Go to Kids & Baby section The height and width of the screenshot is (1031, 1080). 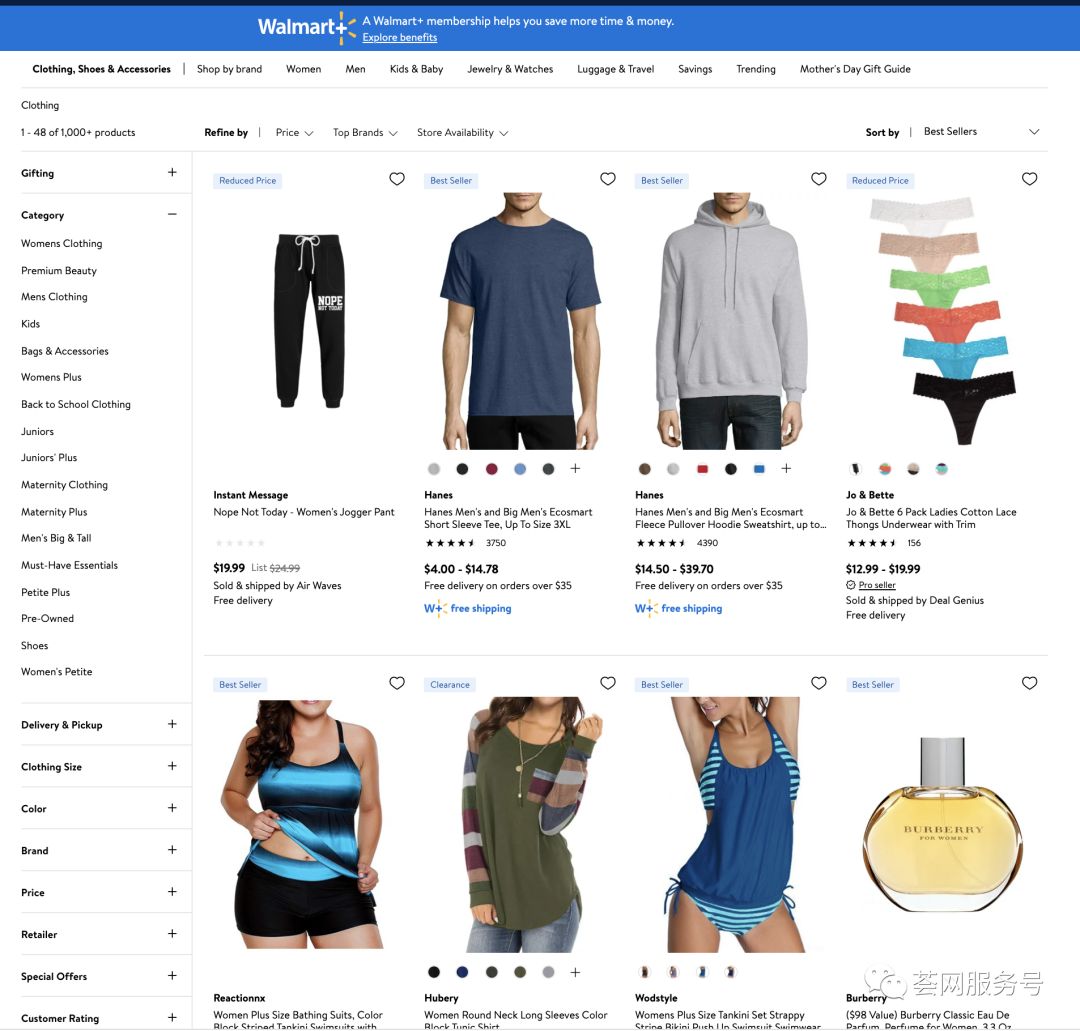pos(416,69)
